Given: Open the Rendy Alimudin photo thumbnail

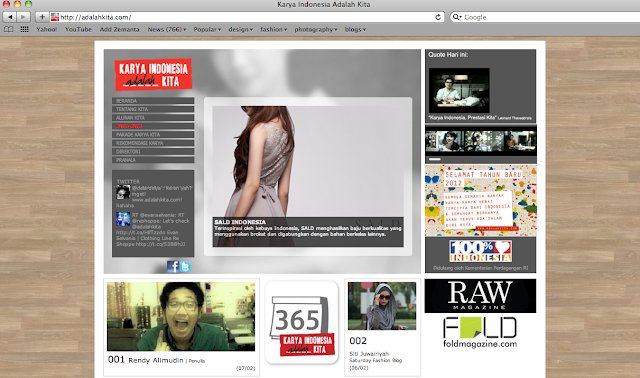Looking at the screenshot, I should coord(181,316).
